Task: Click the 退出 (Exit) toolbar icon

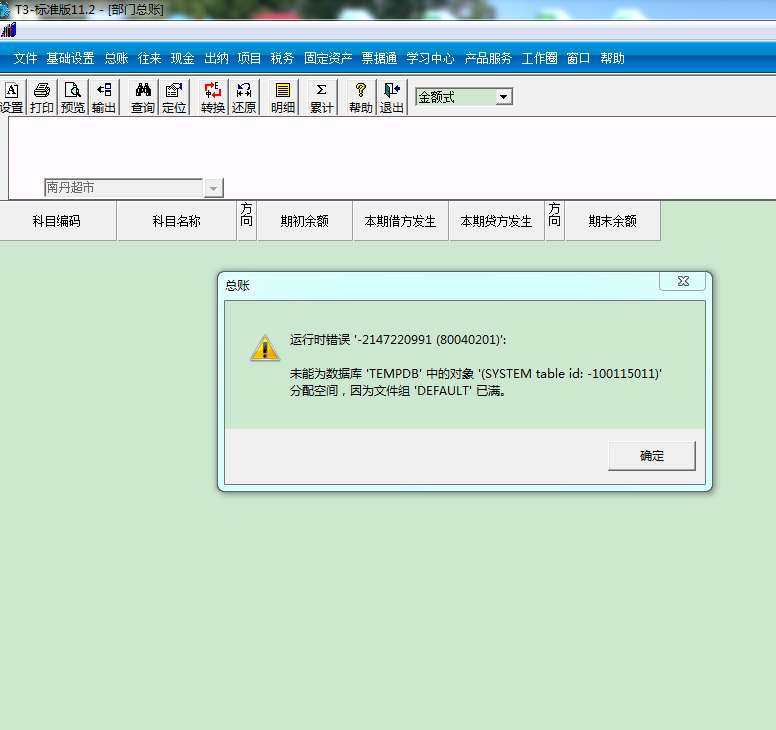Action: [392, 97]
